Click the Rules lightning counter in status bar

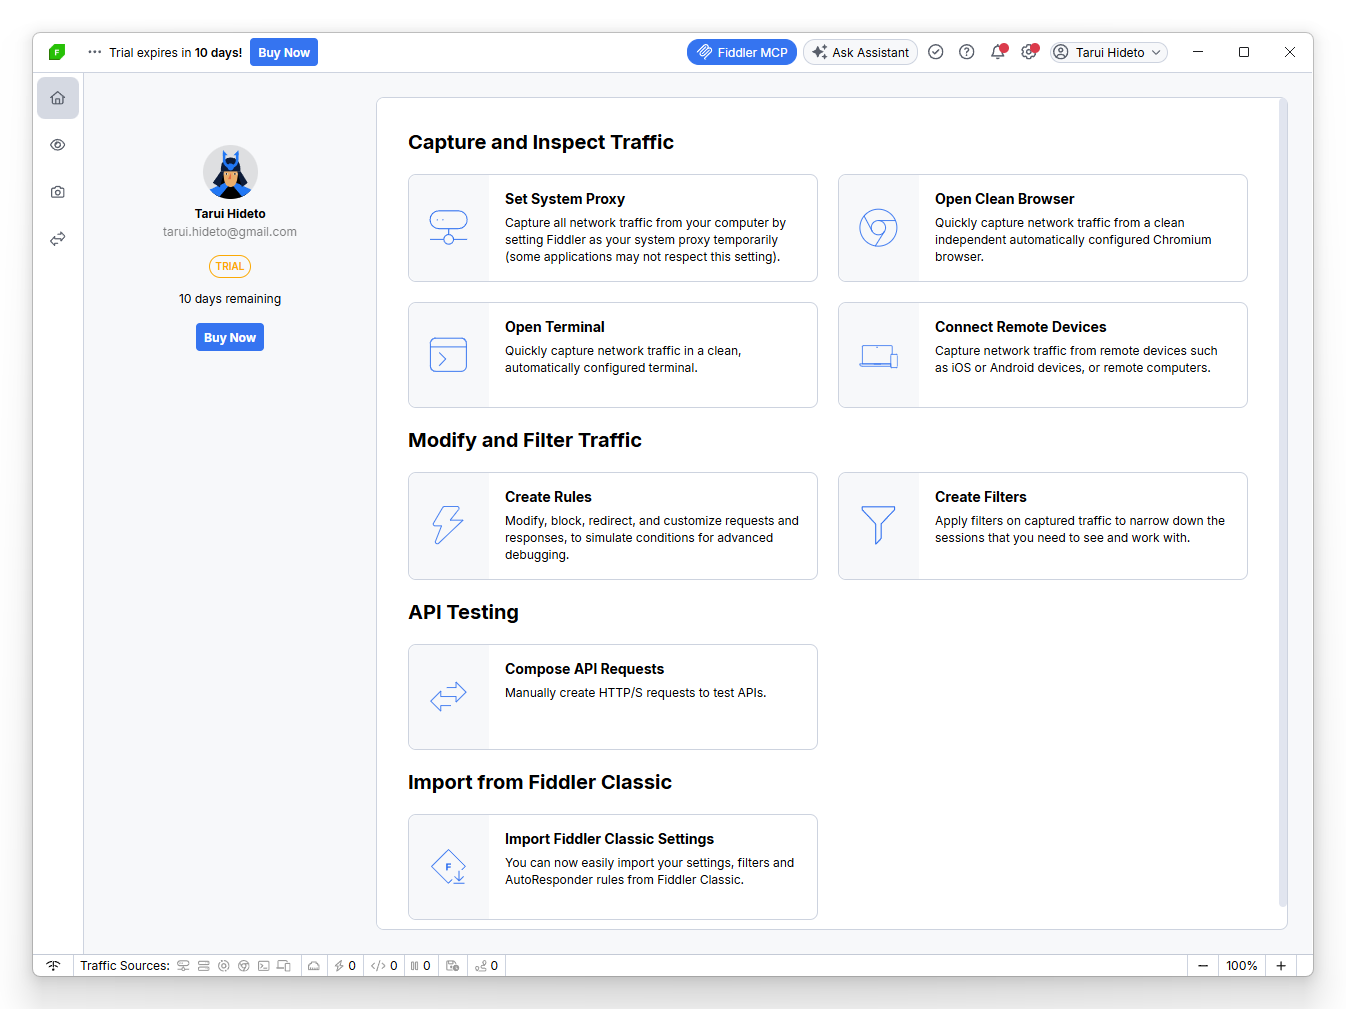pyautogui.click(x=345, y=966)
